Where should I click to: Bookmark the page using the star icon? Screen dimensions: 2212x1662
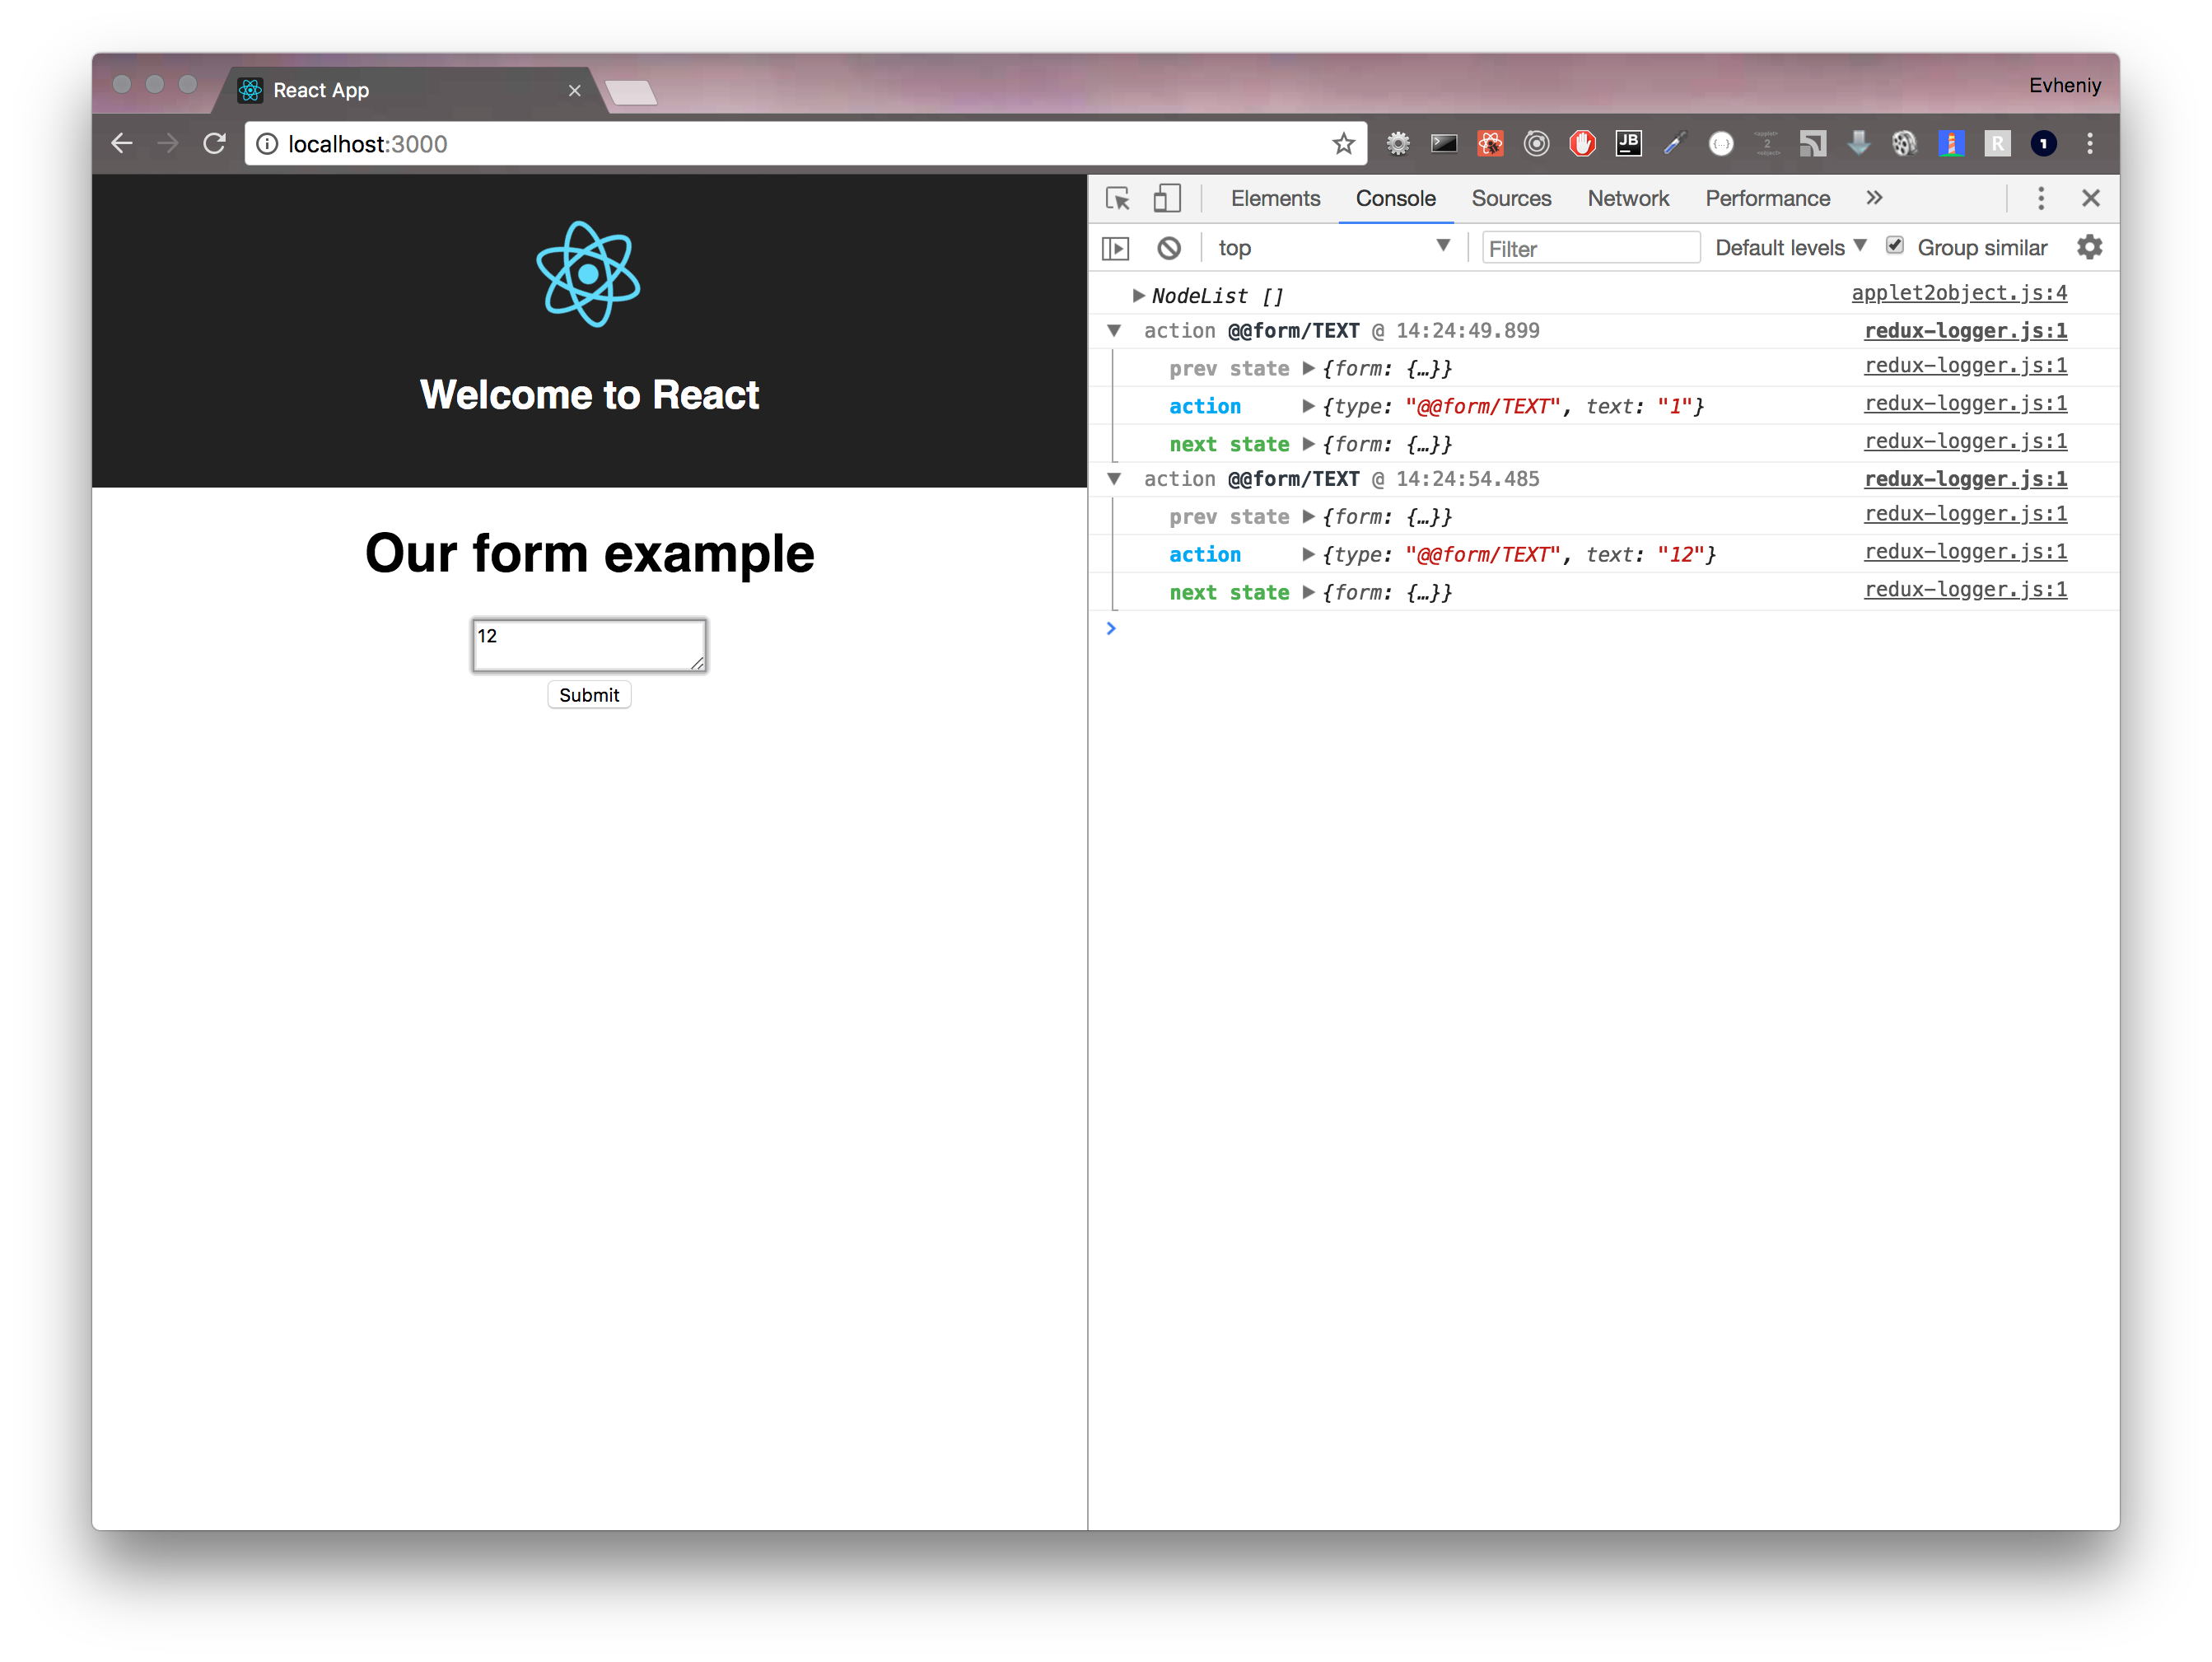tap(1343, 143)
